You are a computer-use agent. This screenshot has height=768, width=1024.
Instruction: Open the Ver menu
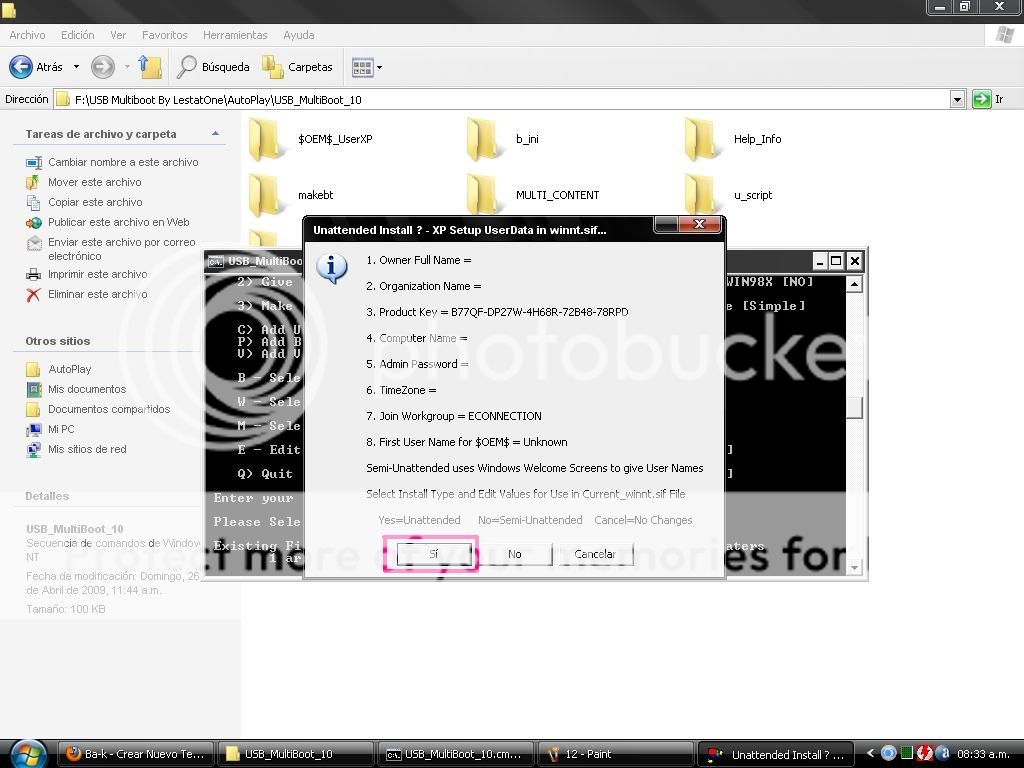coord(118,35)
